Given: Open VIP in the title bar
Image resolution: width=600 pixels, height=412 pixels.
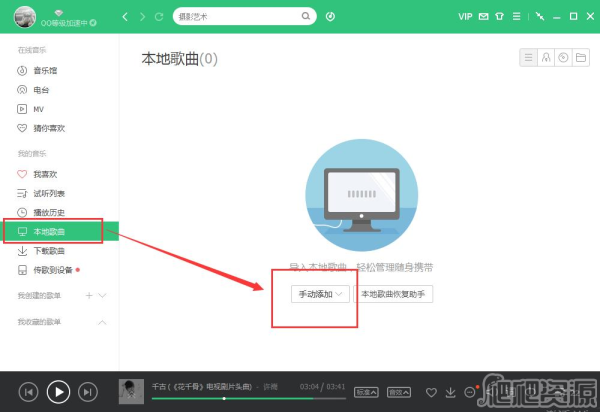Looking at the screenshot, I should [x=465, y=16].
